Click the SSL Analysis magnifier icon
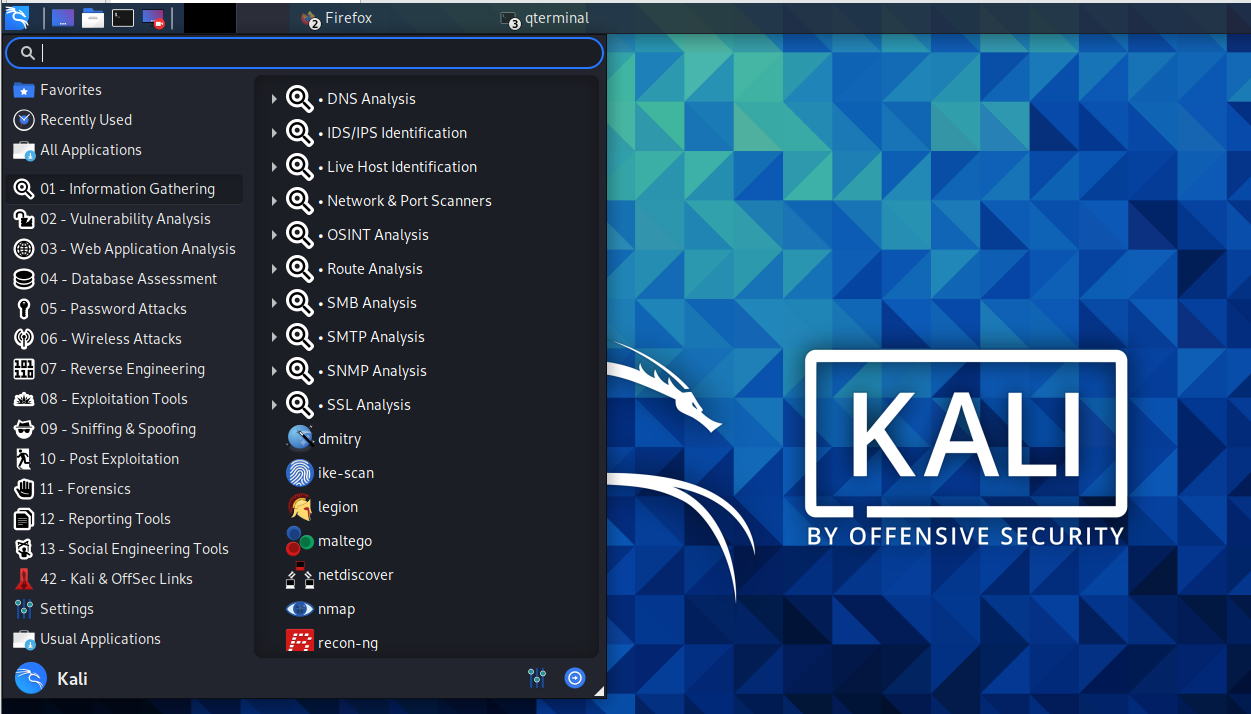The height and width of the screenshot is (714, 1251). [x=300, y=405]
